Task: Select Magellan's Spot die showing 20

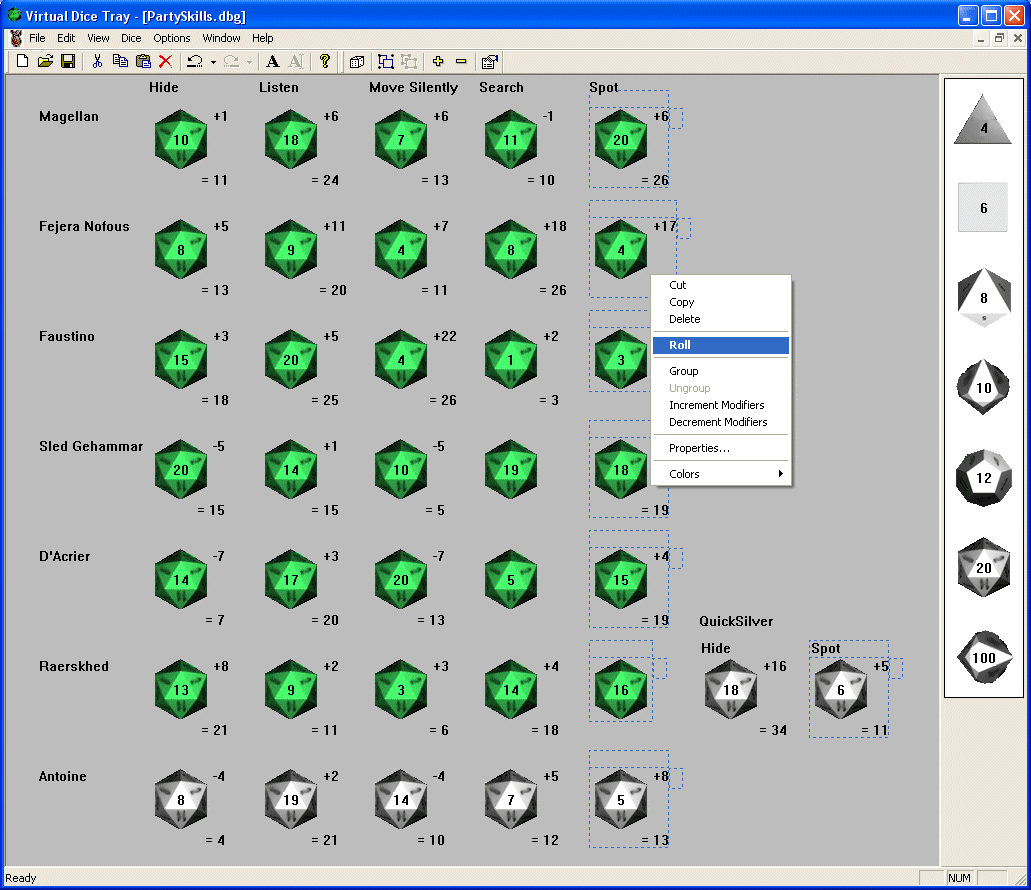Action: click(x=621, y=139)
